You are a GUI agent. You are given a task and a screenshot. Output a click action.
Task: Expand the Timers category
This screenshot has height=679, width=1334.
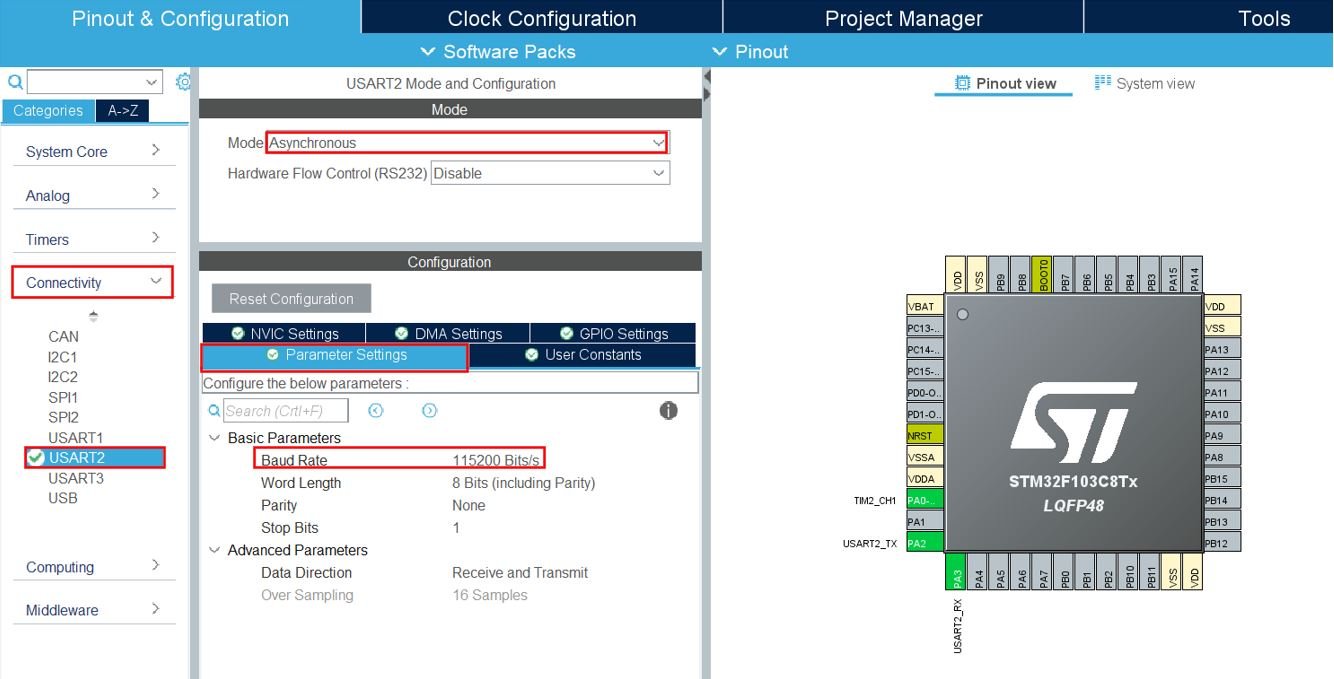click(94, 239)
